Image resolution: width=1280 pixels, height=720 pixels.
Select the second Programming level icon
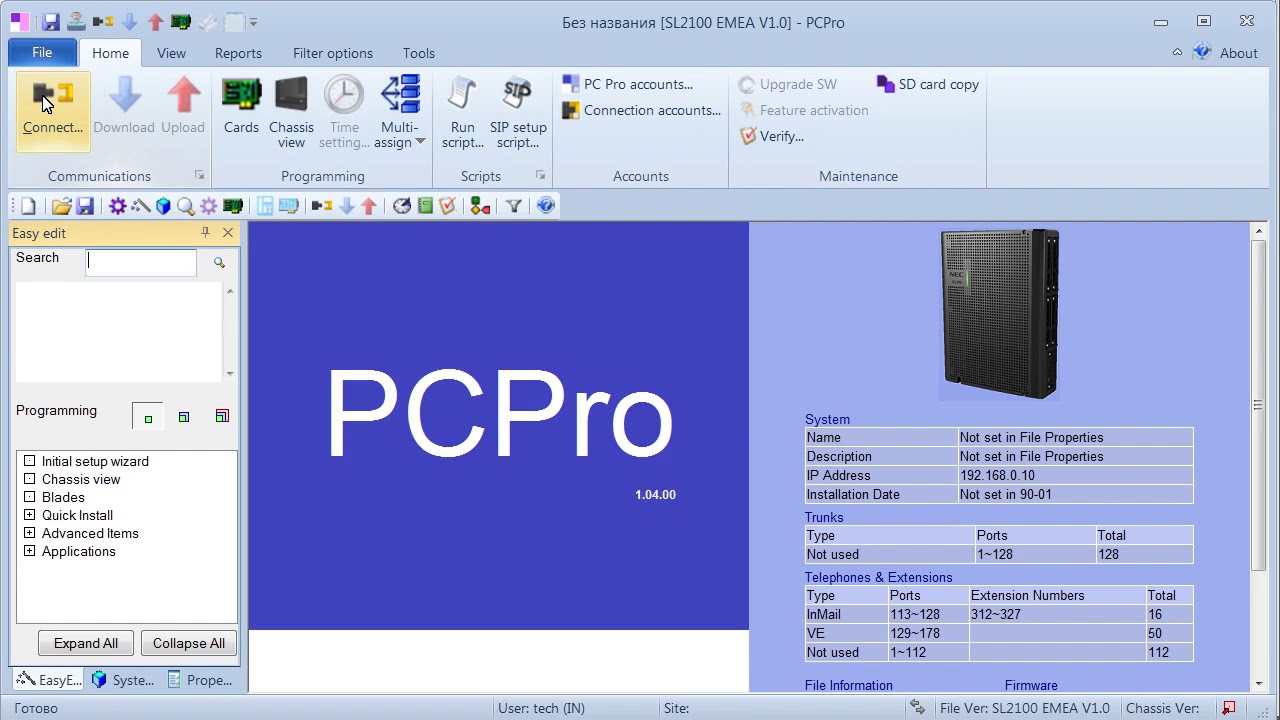184,417
